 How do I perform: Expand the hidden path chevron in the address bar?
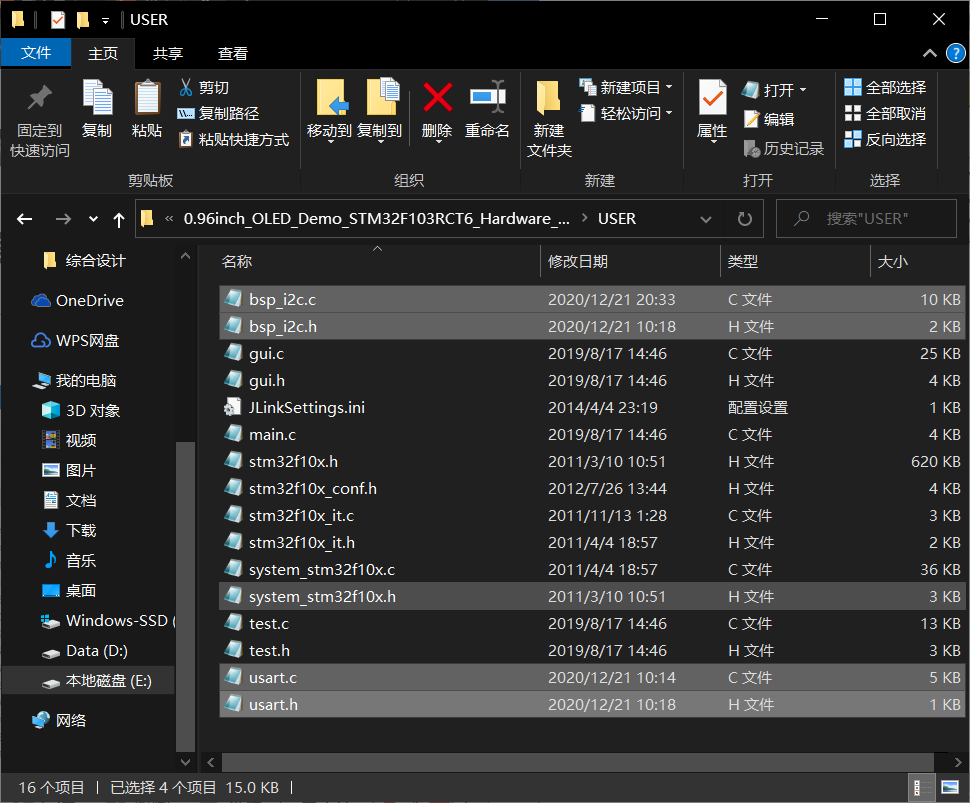click(169, 218)
